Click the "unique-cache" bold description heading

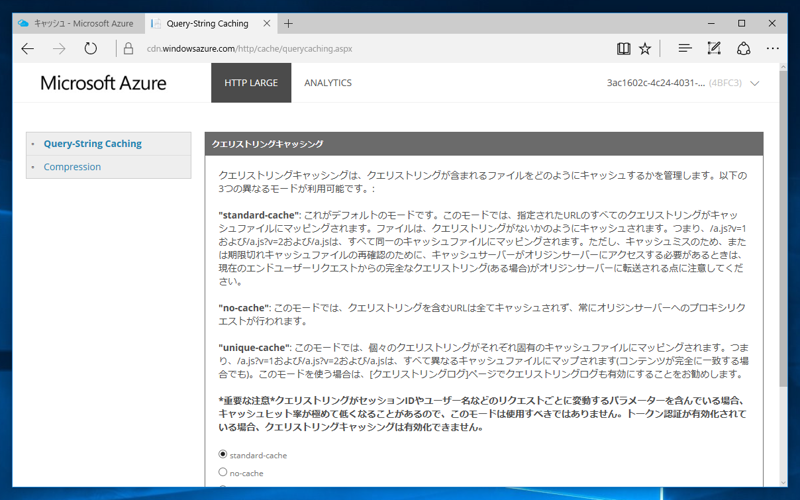pos(254,348)
